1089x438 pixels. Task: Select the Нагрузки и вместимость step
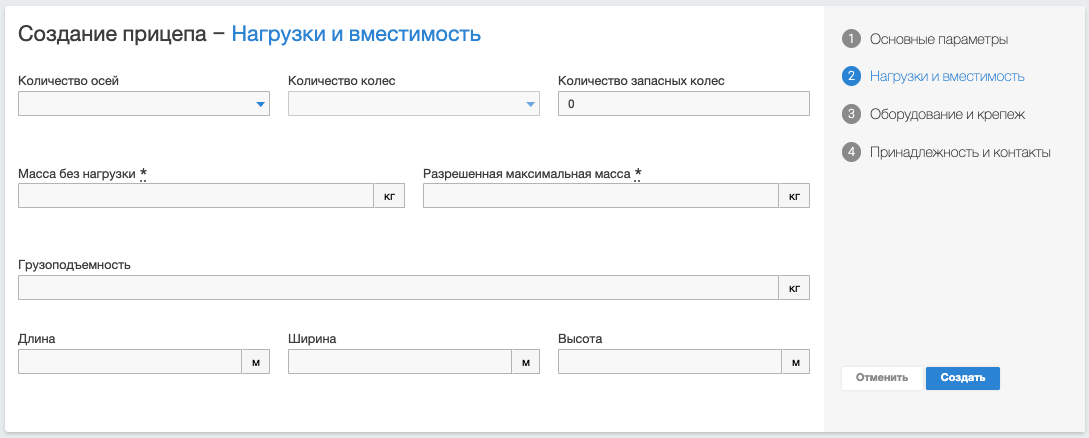(946, 76)
